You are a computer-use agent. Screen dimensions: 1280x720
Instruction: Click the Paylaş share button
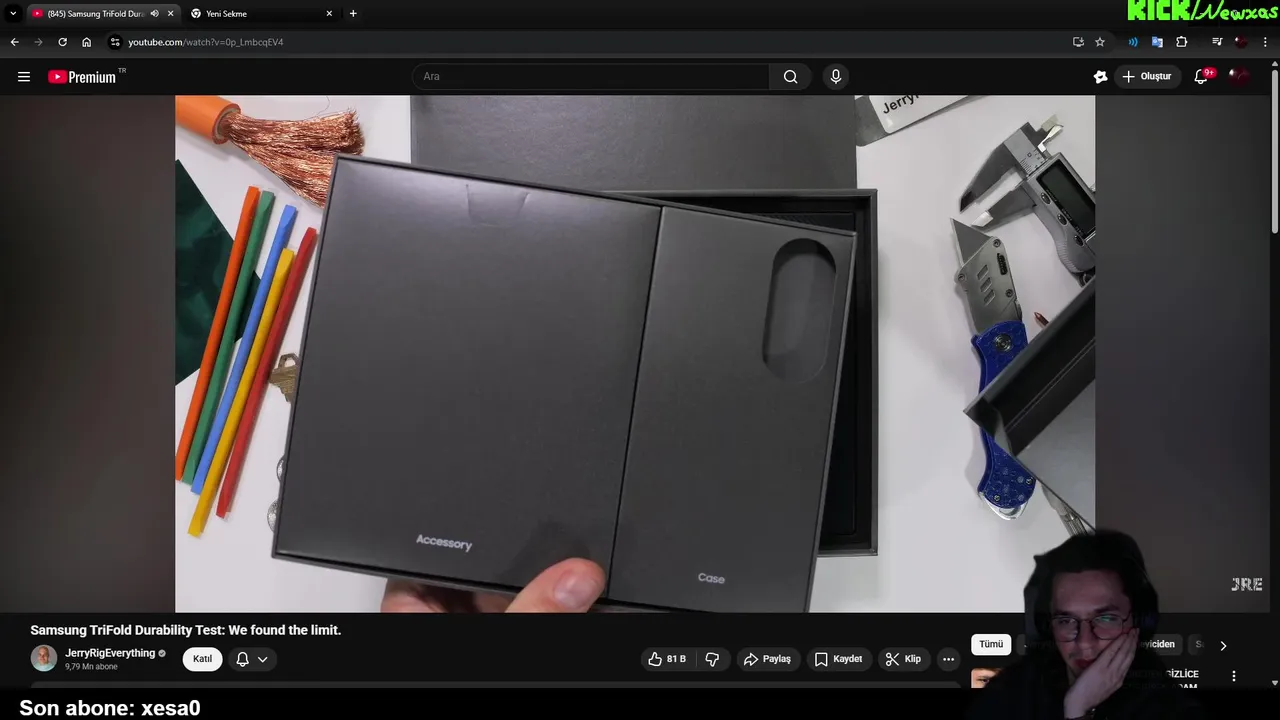[x=767, y=659]
